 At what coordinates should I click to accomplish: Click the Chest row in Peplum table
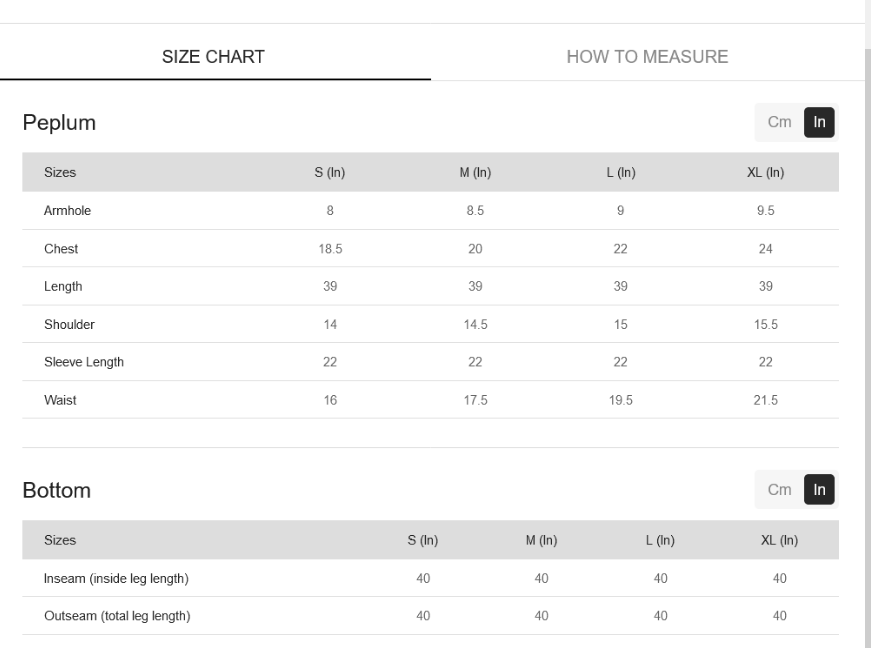tap(431, 249)
